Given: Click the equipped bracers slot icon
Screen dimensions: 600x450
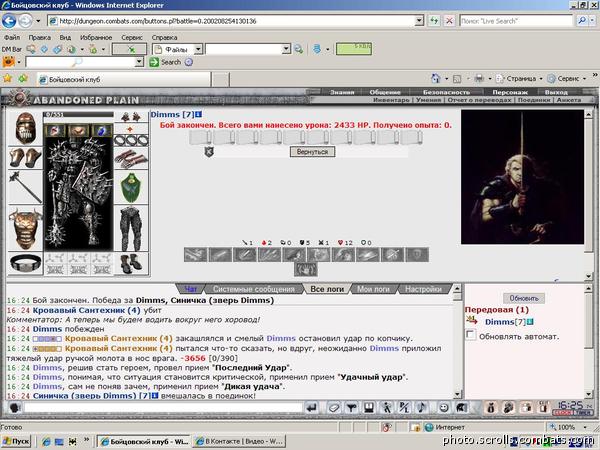Looking at the screenshot, I should (x=25, y=158).
